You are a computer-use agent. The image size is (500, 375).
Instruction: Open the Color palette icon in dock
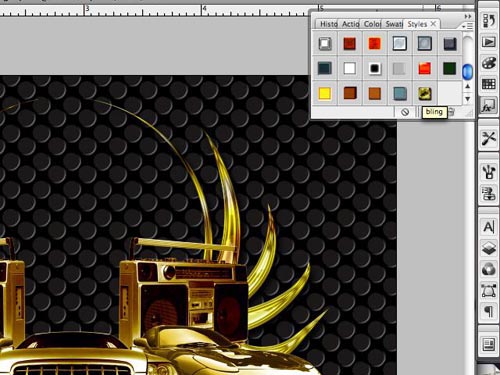pos(489,63)
